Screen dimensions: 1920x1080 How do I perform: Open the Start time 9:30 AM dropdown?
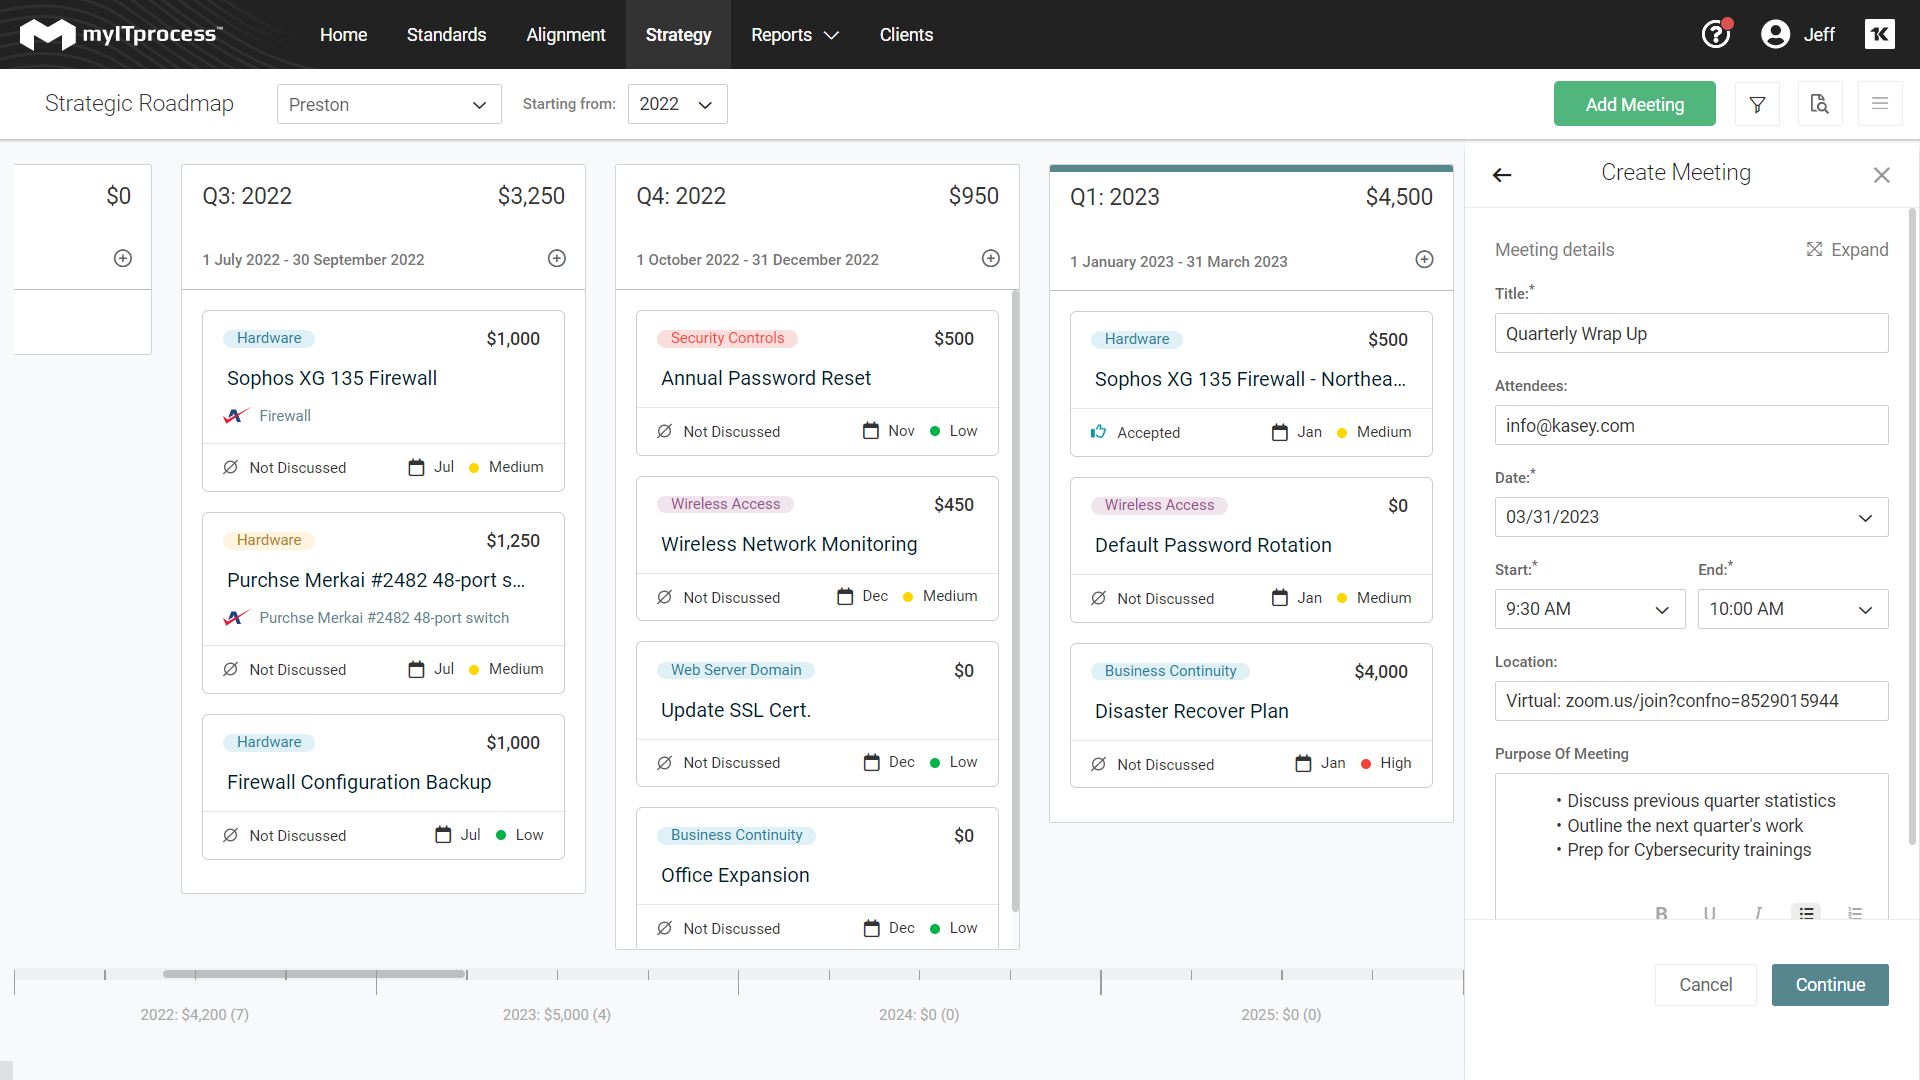(1589, 609)
